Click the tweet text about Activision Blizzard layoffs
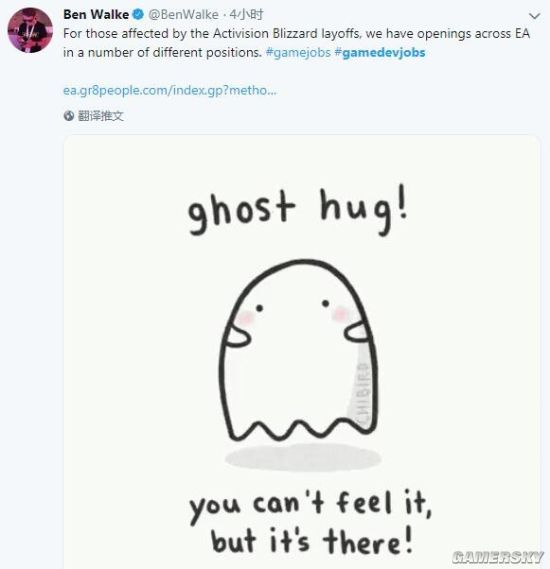550x569 pixels. click(296, 43)
